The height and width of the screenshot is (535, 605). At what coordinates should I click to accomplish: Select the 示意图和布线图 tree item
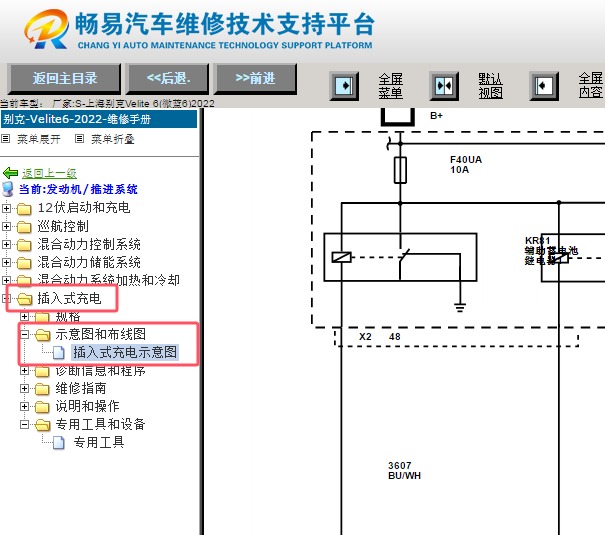click(100, 334)
